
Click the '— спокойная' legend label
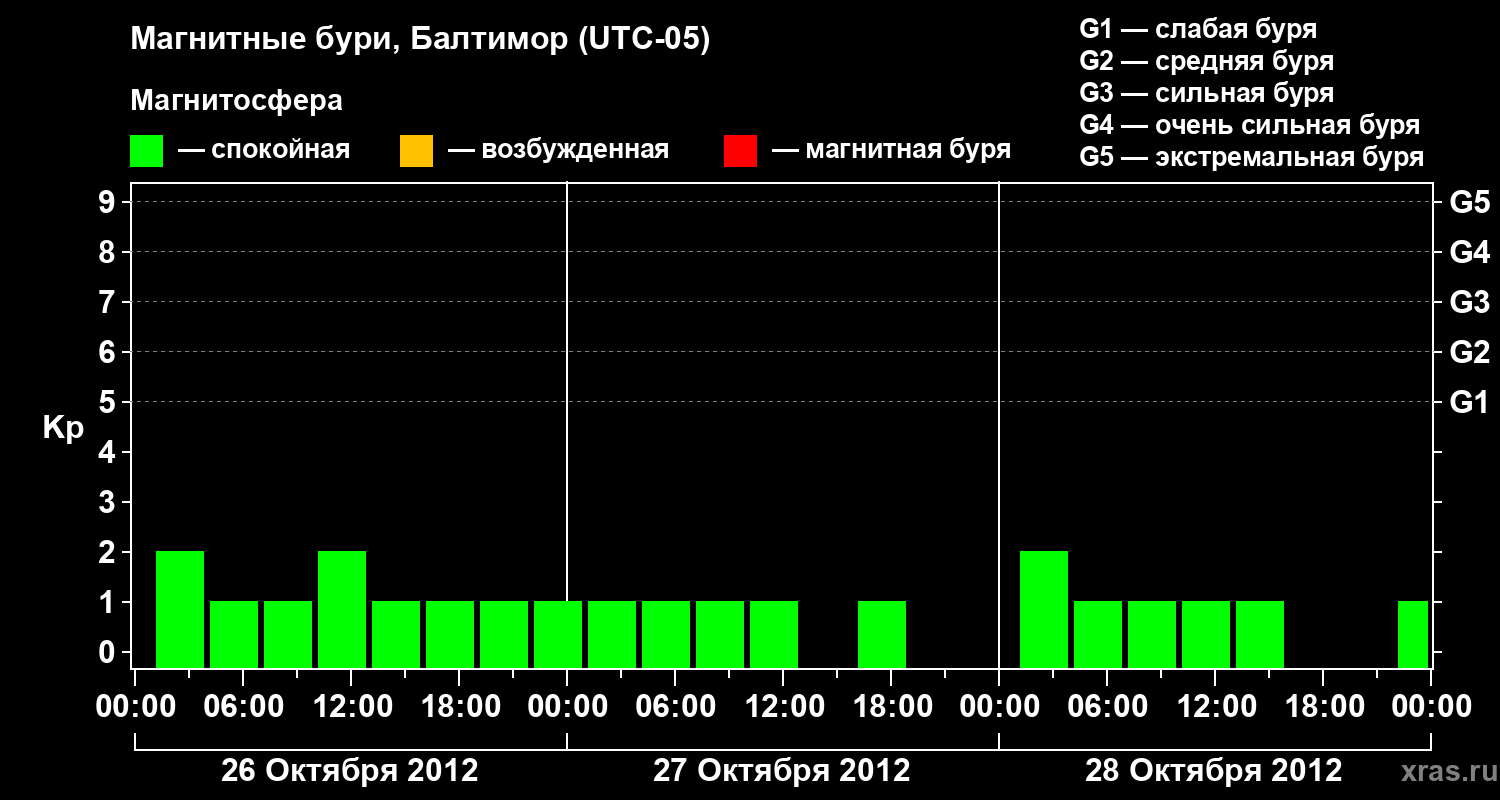tap(264, 150)
